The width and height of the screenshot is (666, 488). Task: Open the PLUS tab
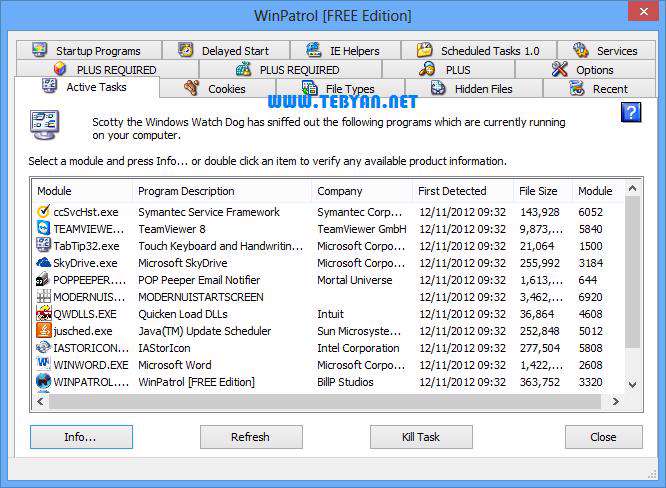click(449, 69)
